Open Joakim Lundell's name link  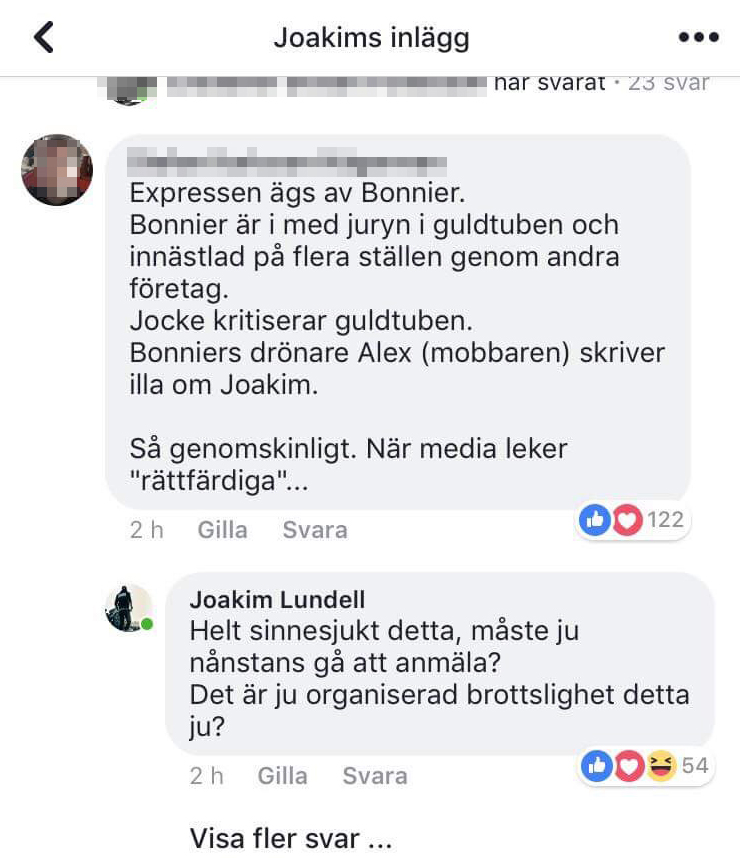[277, 600]
